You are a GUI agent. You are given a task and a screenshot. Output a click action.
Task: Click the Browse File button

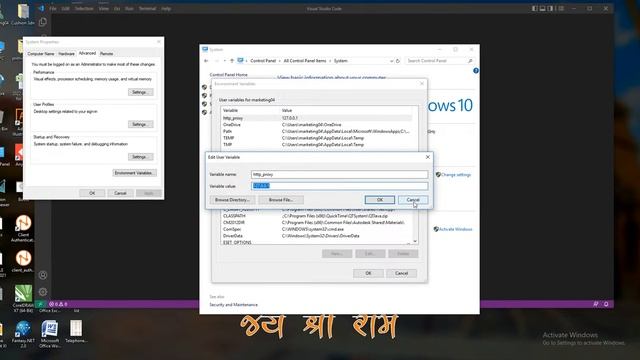281,200
